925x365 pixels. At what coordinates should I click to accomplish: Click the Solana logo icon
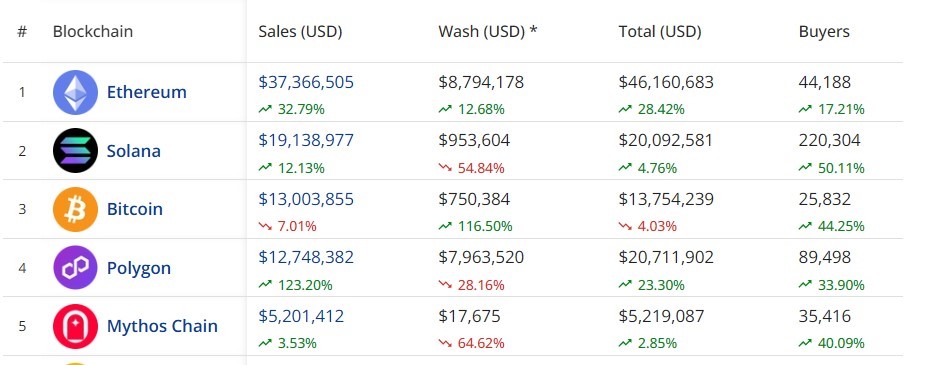click(x=75, y=150)
